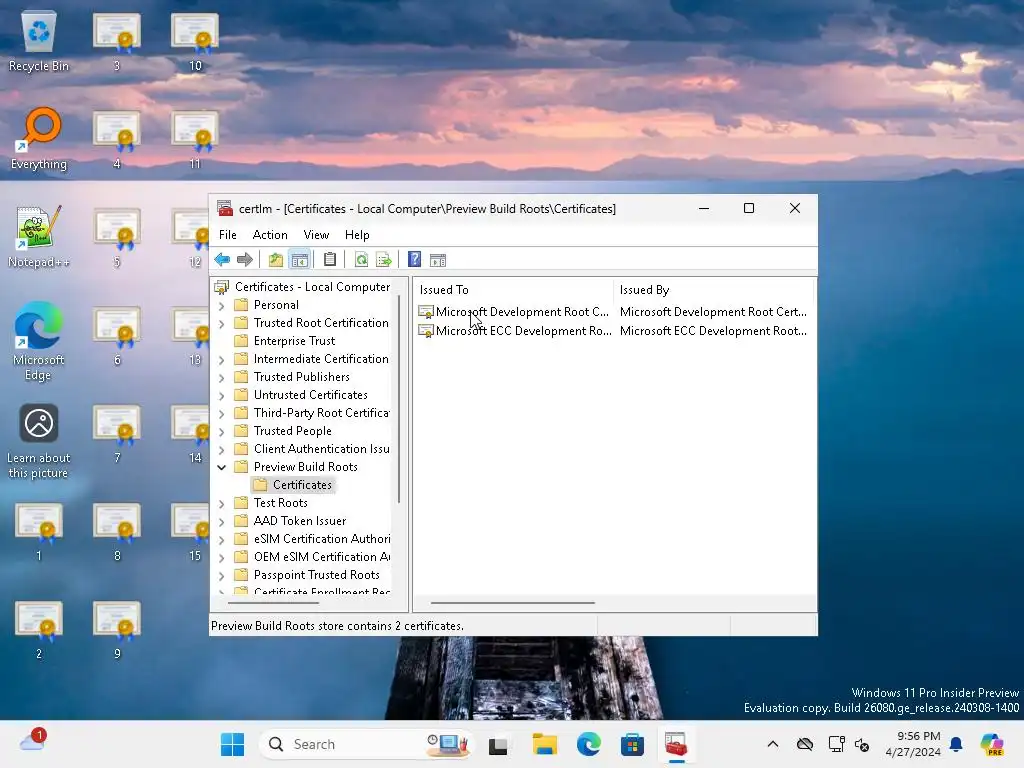The width and height of the screenshot is (1024, 768).
Task: Select certificate file named 1 on desktop
Action: (39, 530)
